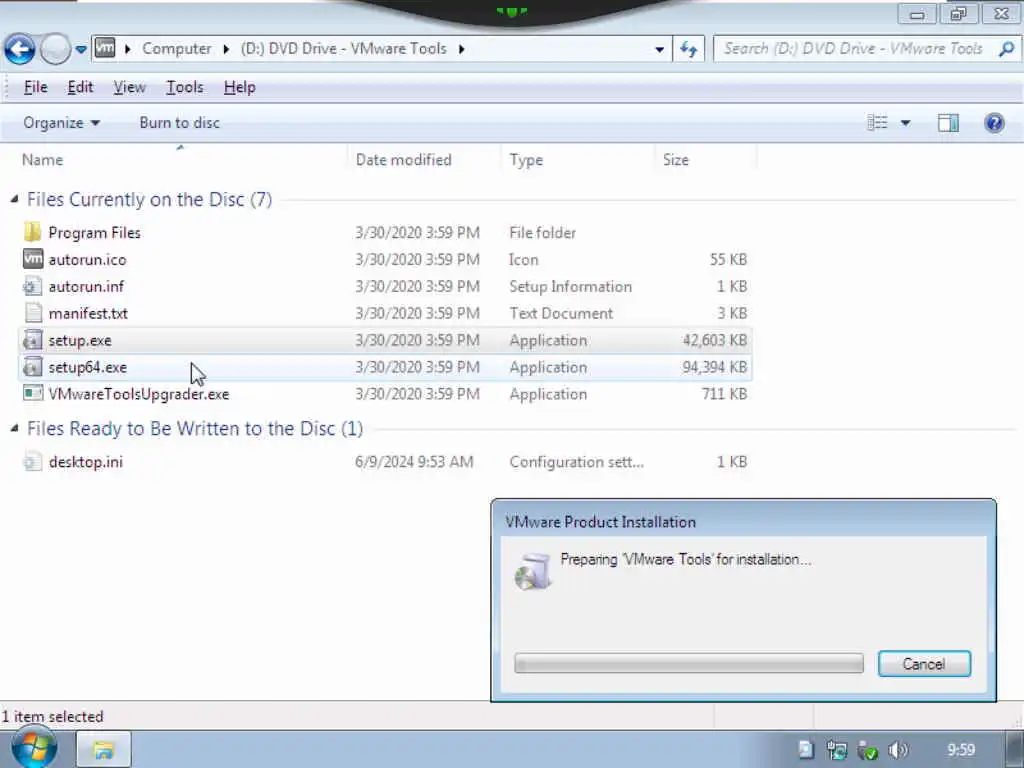The width and height of the screenshot is (1024, 768).
Task: Click the Program Files folder icon
Action: click(32, 232)
